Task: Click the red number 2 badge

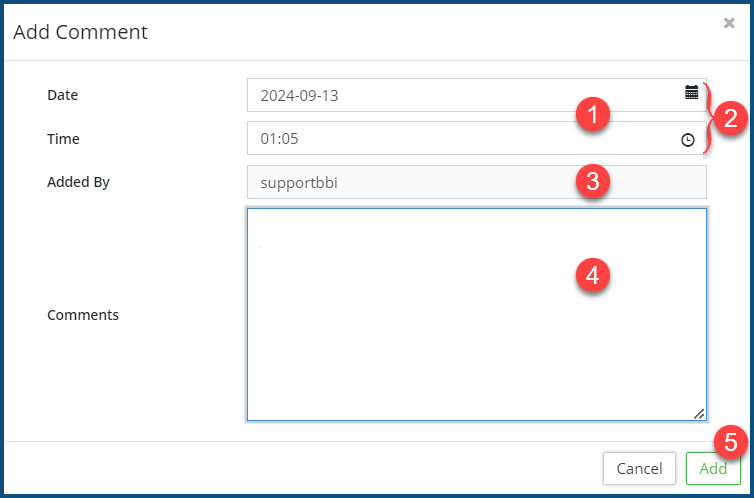Action: 730,119
